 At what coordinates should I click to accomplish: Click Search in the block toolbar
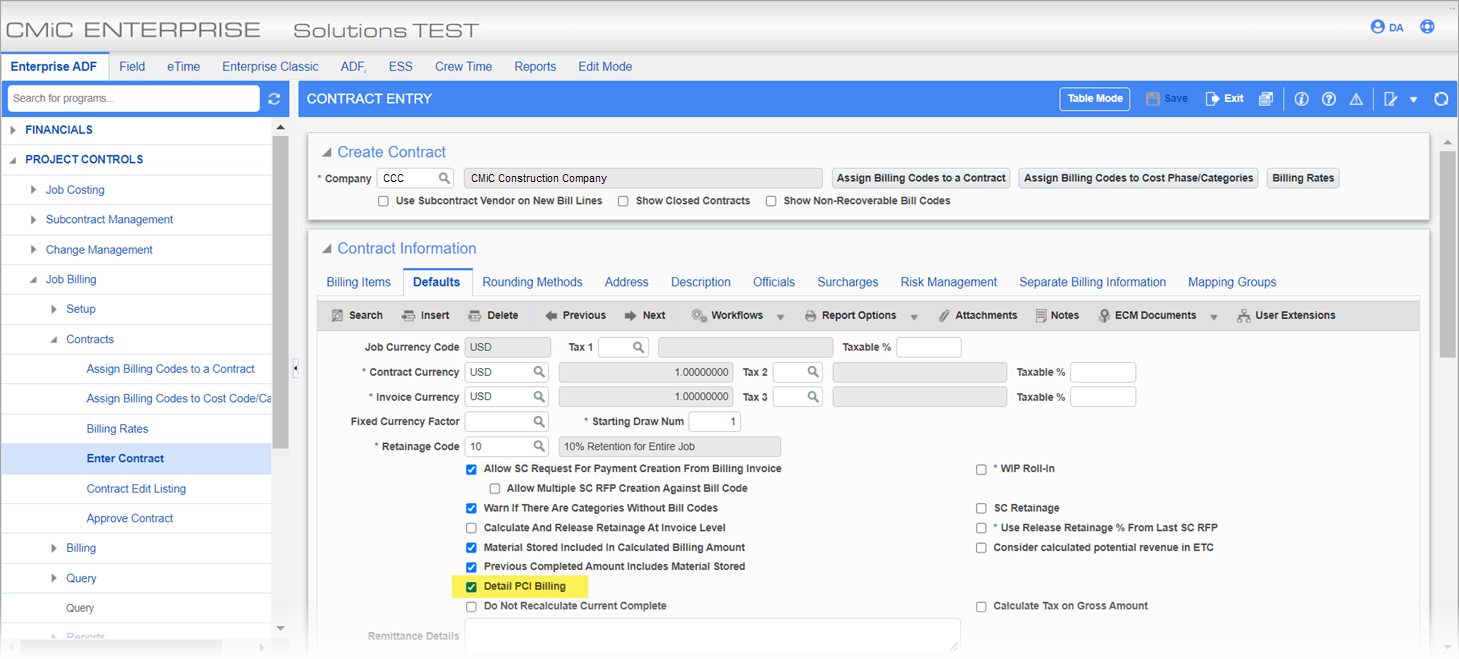(x=357, y=315)
